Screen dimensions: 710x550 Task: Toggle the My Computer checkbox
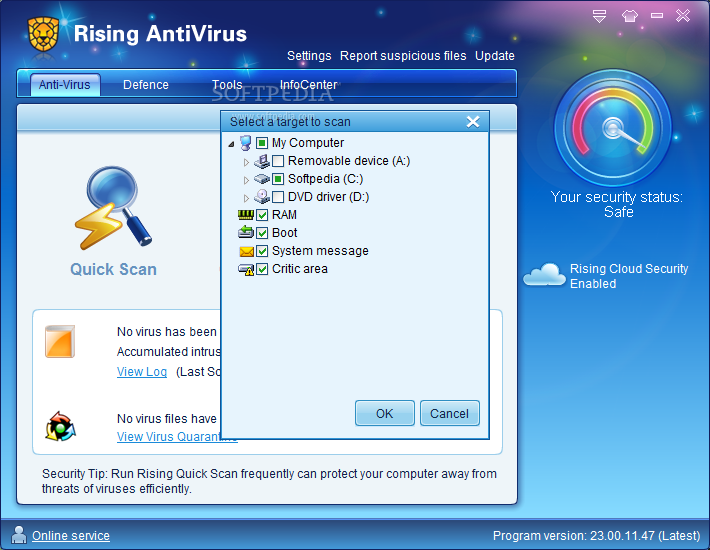tap(262, 143)
